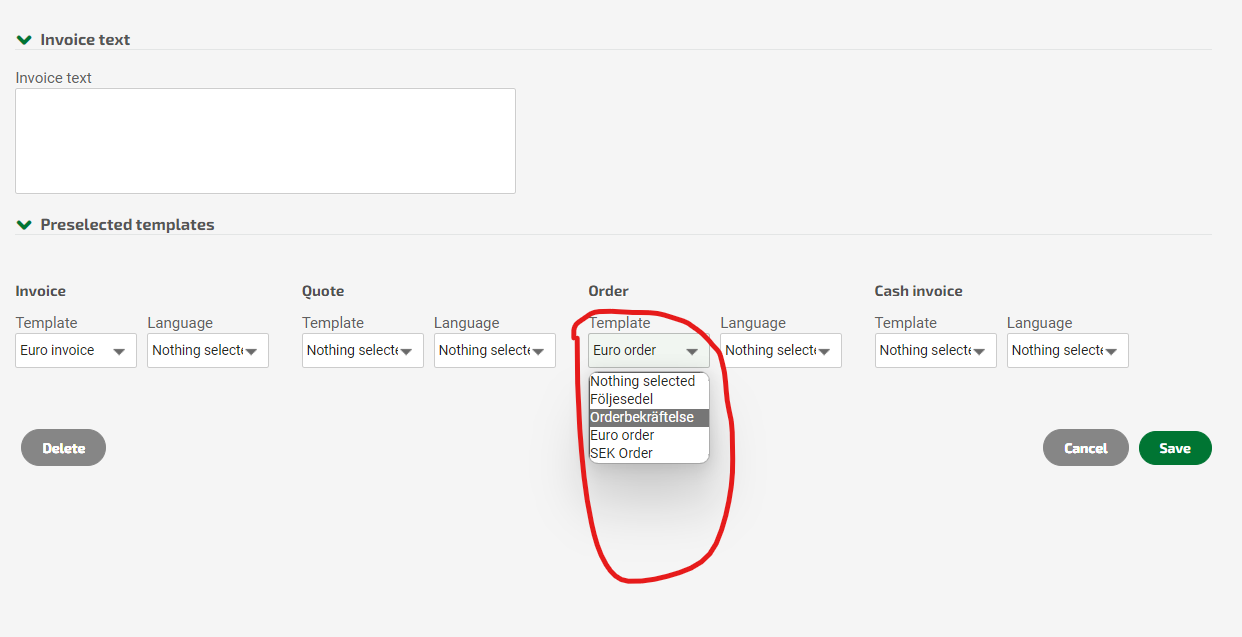Open the Invoice Template dropdown showing Euro invoice
This screenshot has height=637, width=1242.
76,351
